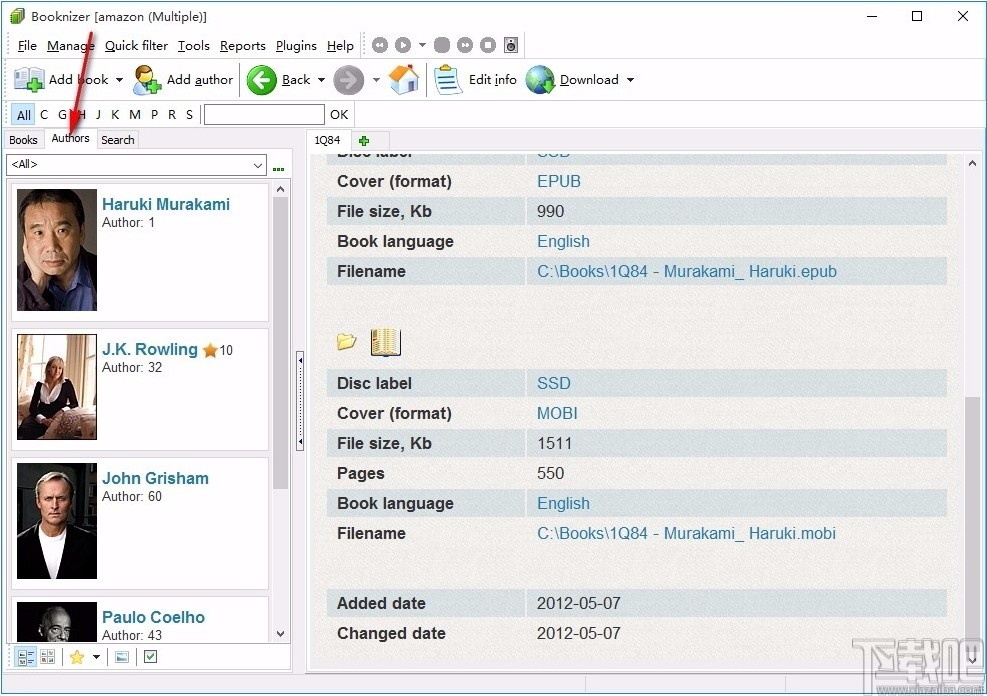
Task: Open the Reports menu
Action: click(242, 45)
